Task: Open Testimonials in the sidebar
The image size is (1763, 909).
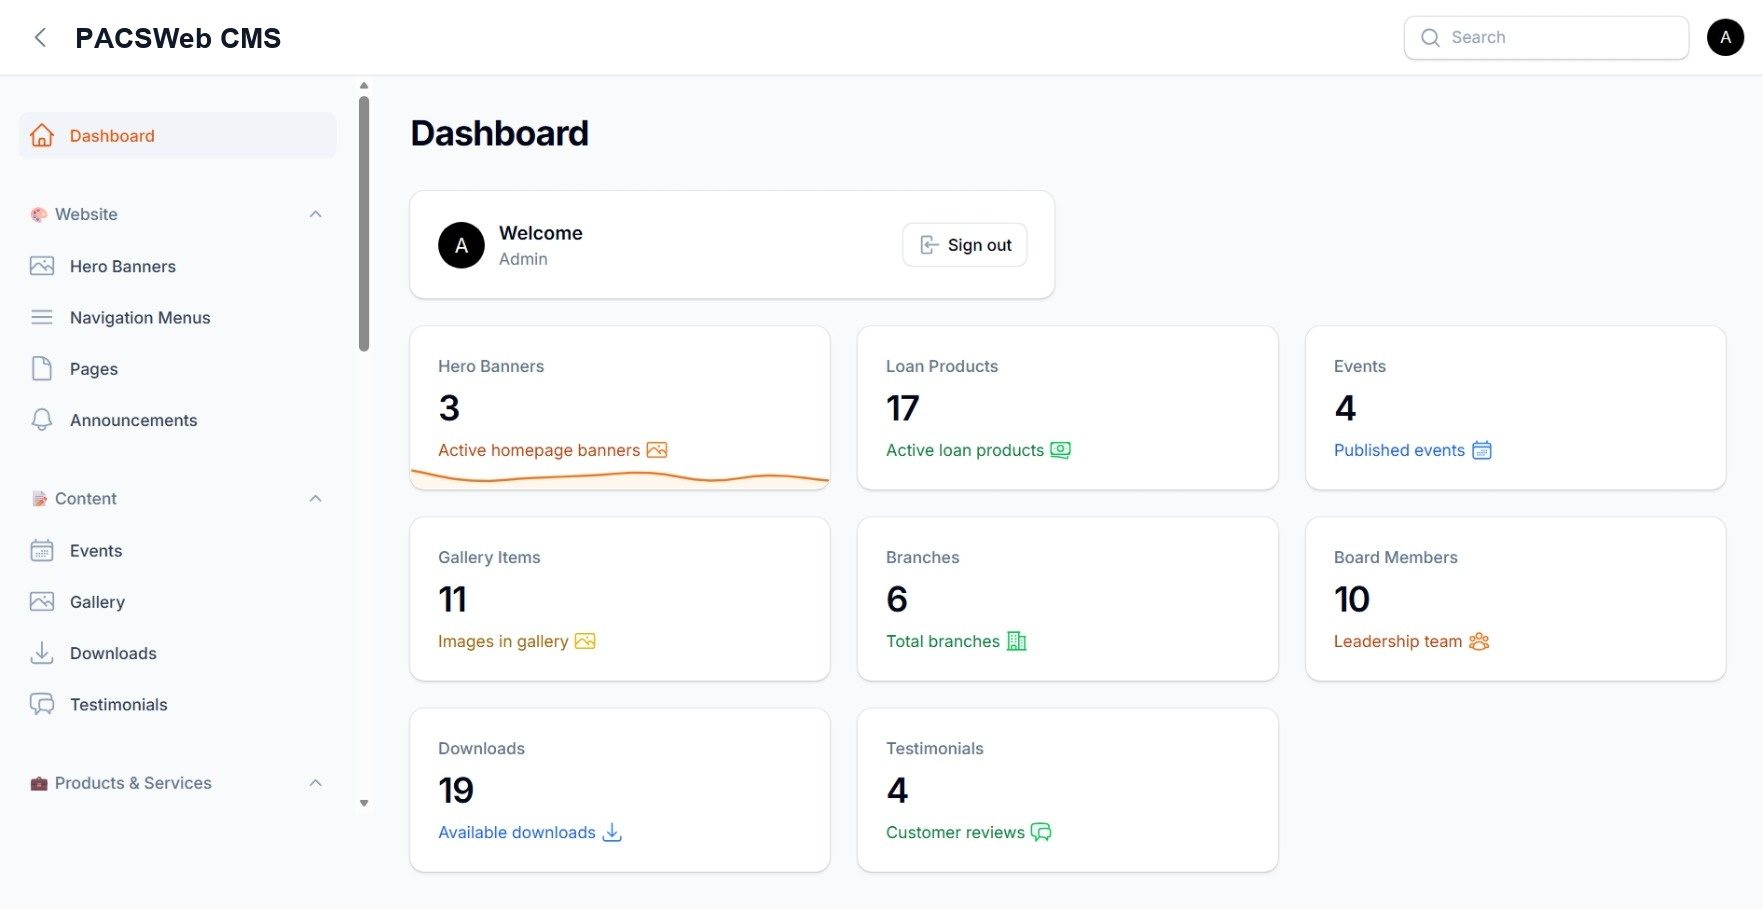Action: 177,705
